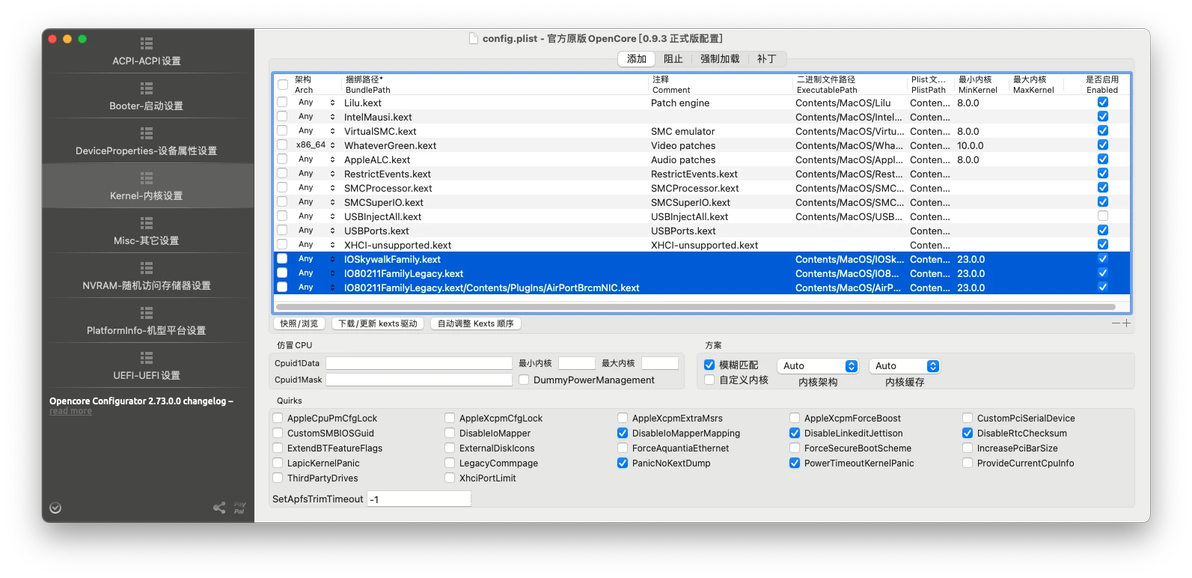This screenshot has width=1192, height=578.
Task: Open Arch selector for AppleALC.kext row
Action: [x=316, y=159]
